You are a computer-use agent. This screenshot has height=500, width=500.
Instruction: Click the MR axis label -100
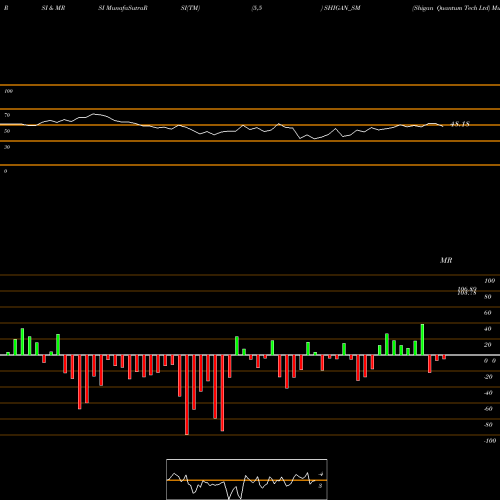pos(490,441)
